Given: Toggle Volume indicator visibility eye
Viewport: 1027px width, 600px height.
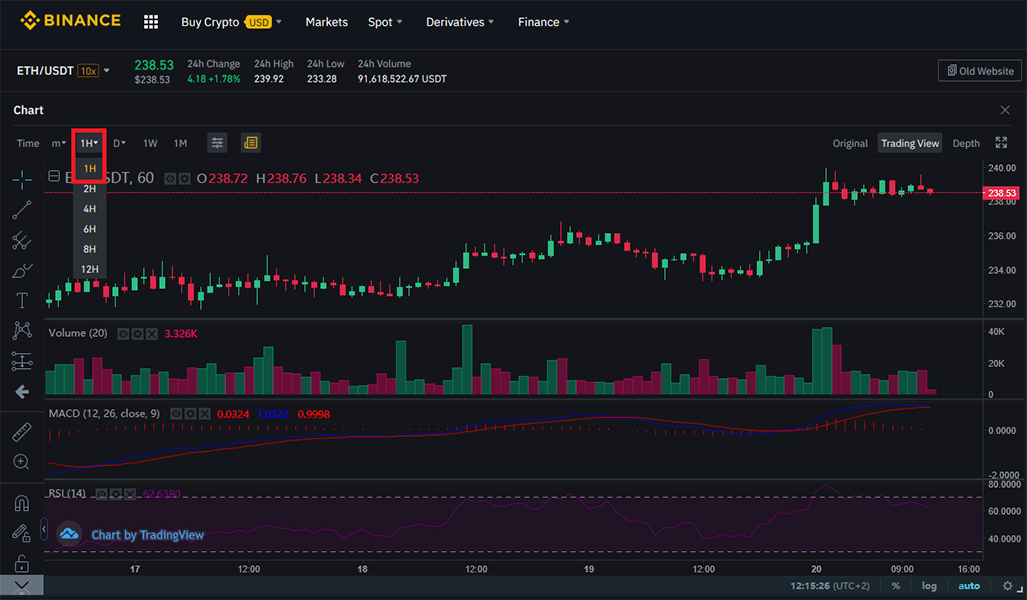Looking at the screenshot, I should (x=123, y=334).
